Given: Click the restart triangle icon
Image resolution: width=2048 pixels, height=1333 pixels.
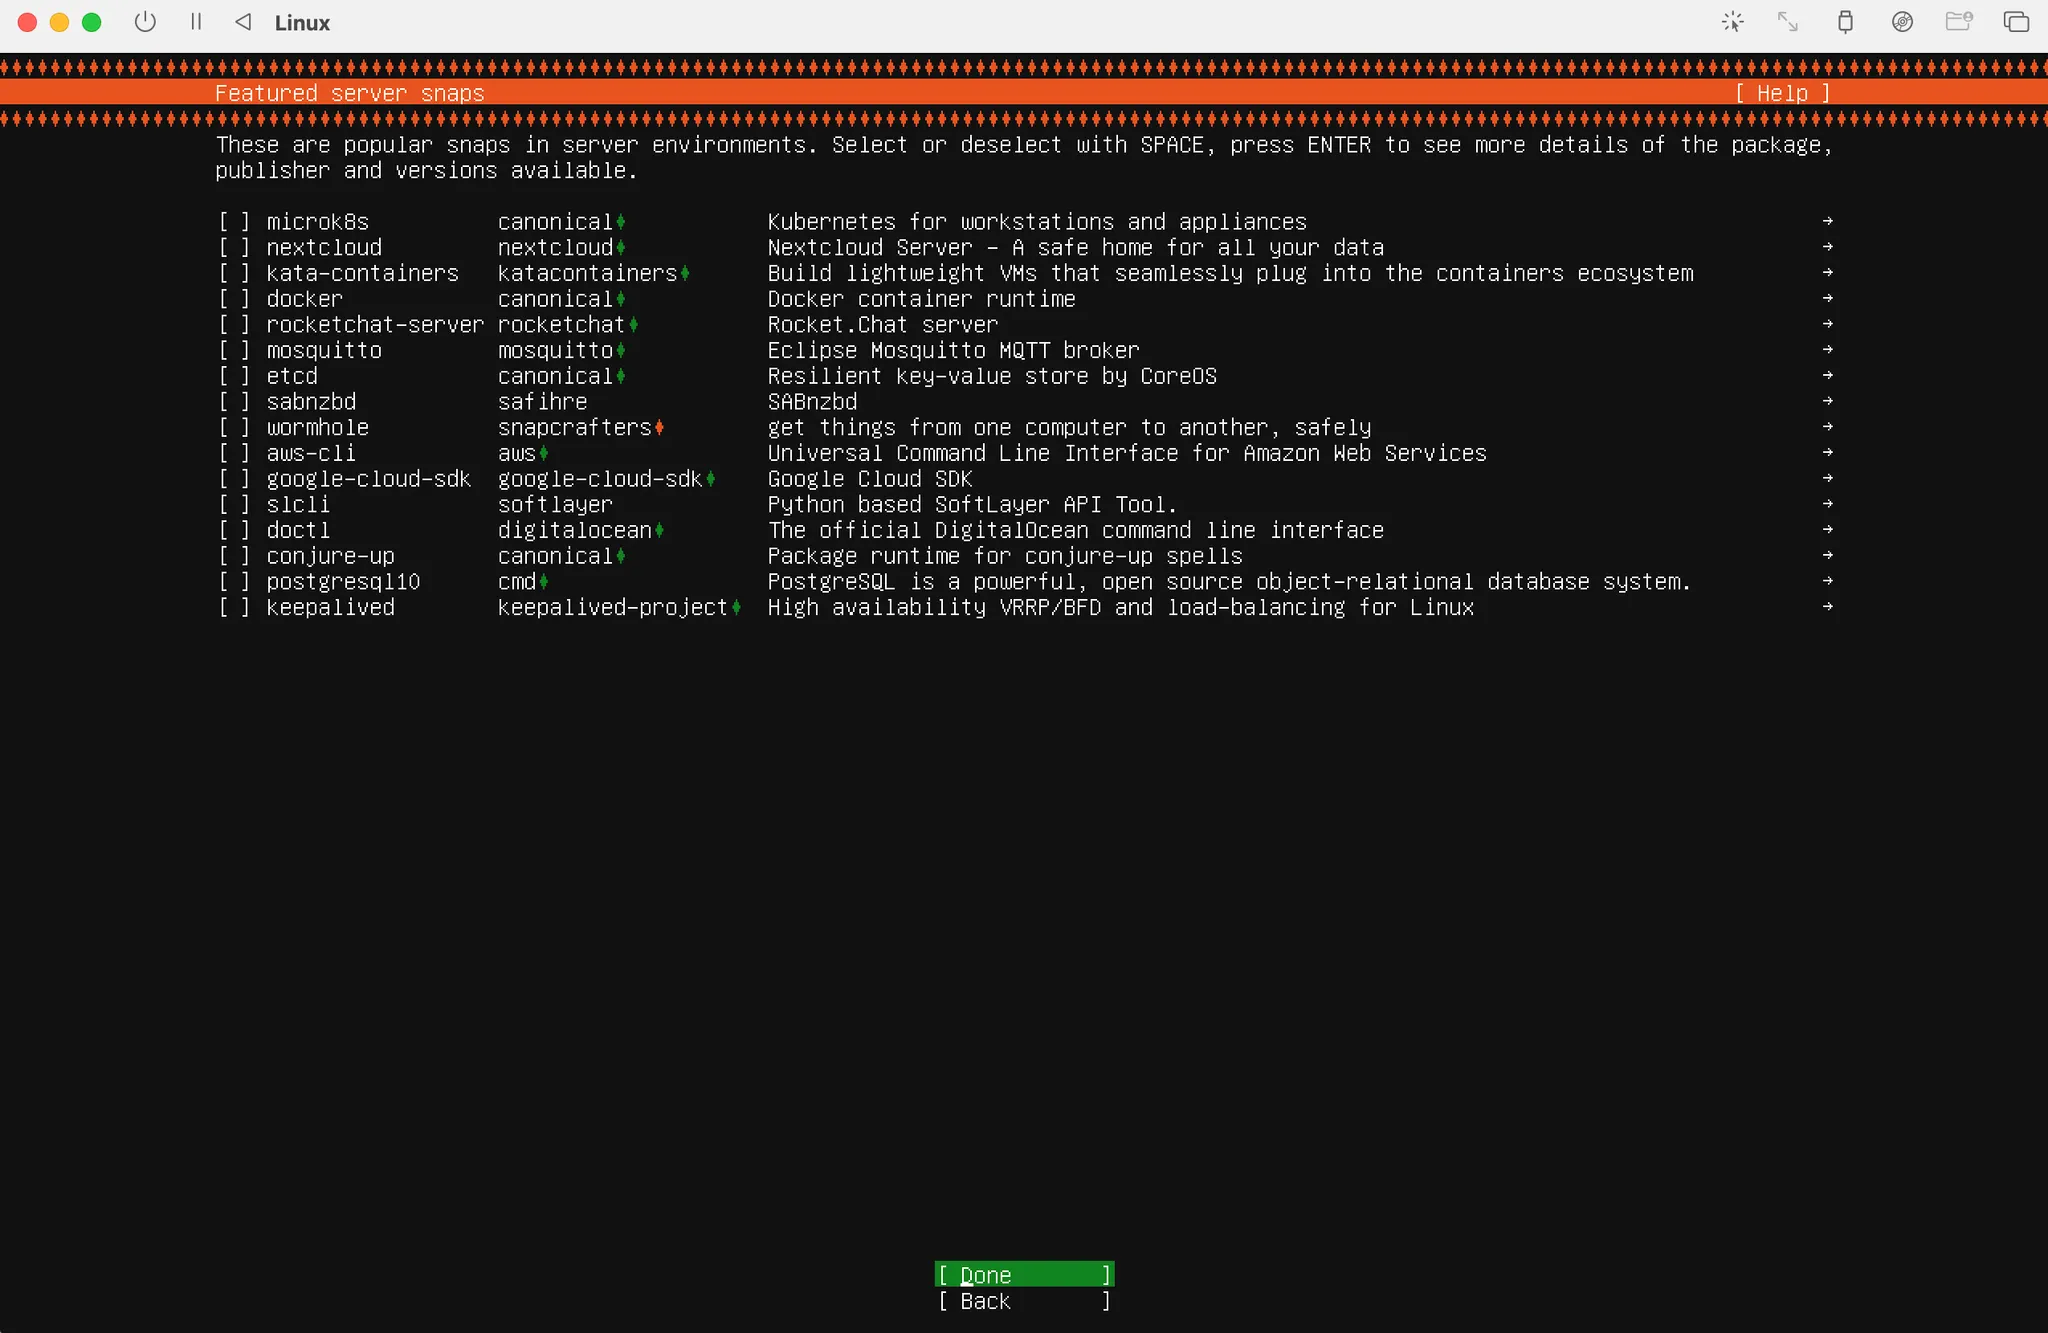Looking at the screenshot, I should point(243,22).
